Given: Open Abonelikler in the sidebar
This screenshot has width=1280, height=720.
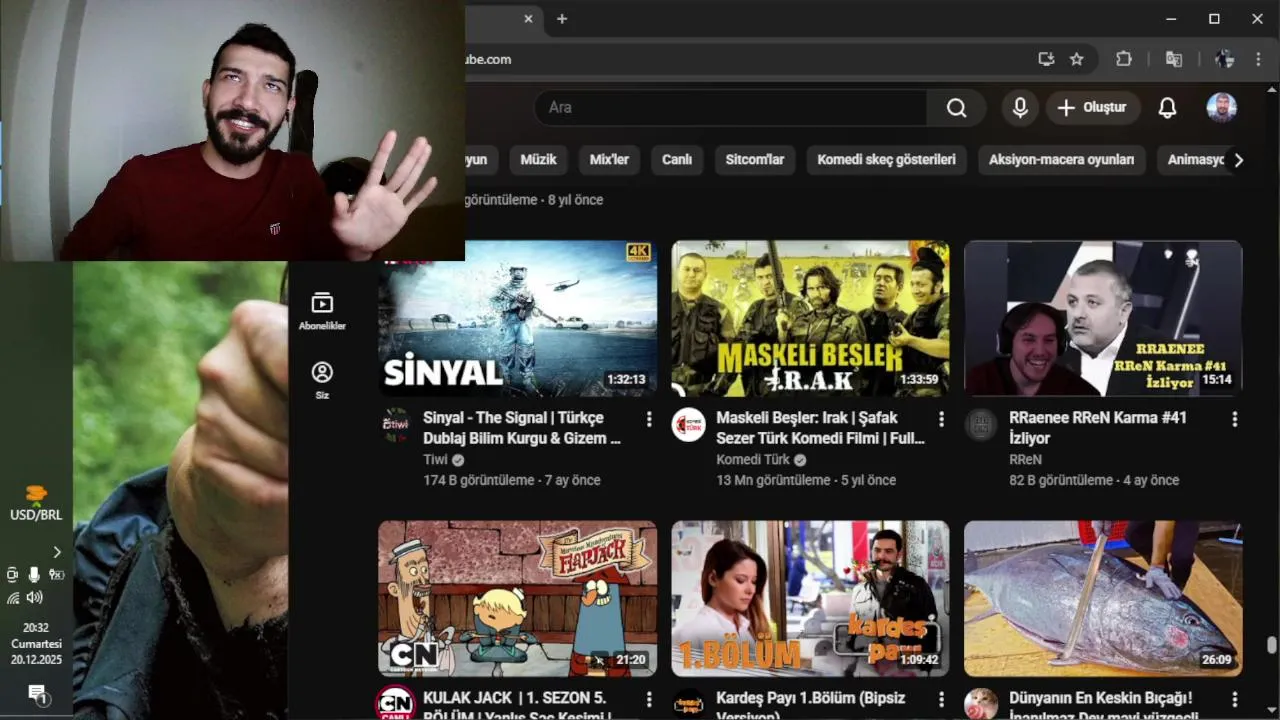Looking at the screenshot, I should click(322, 311).
